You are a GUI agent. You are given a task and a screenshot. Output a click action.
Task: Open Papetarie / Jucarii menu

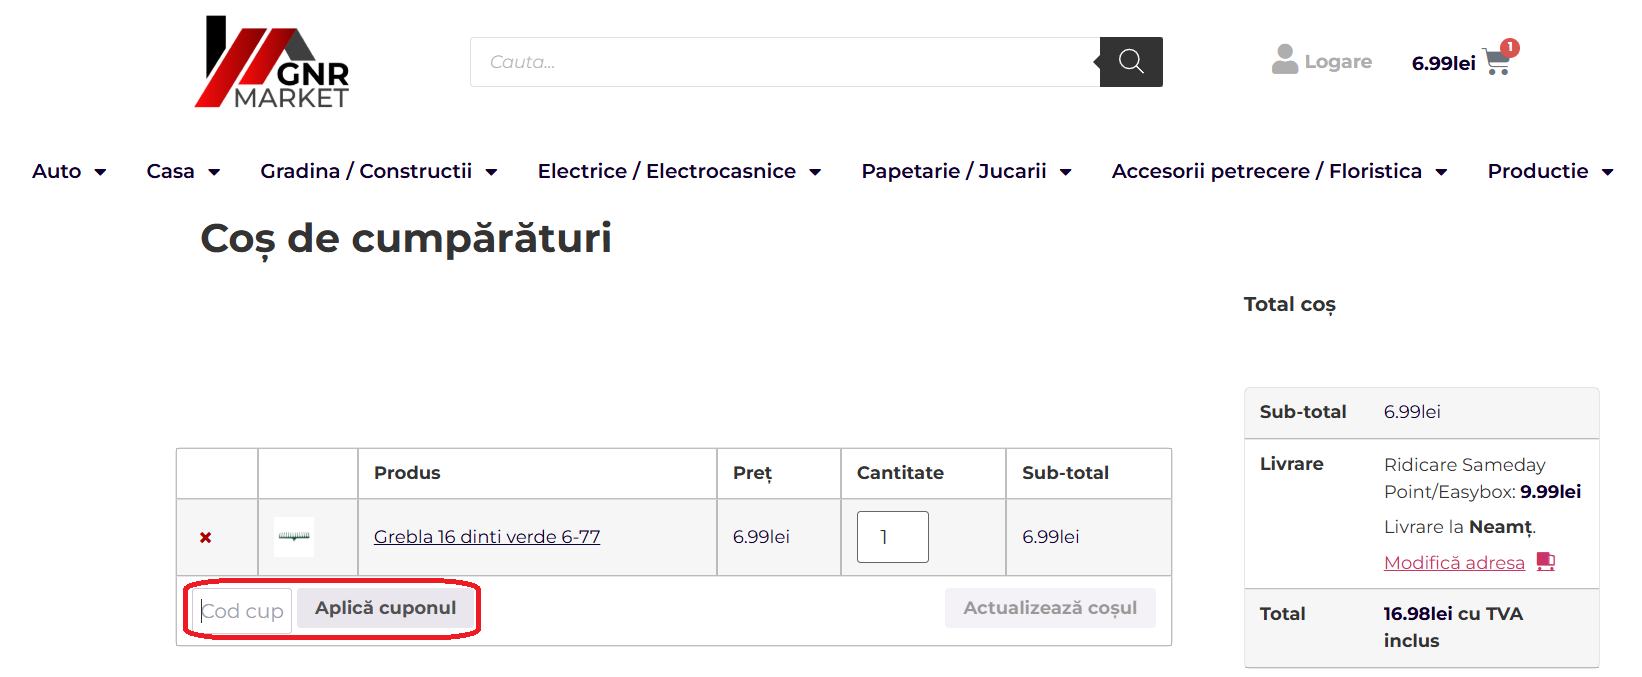[1066, 172]
